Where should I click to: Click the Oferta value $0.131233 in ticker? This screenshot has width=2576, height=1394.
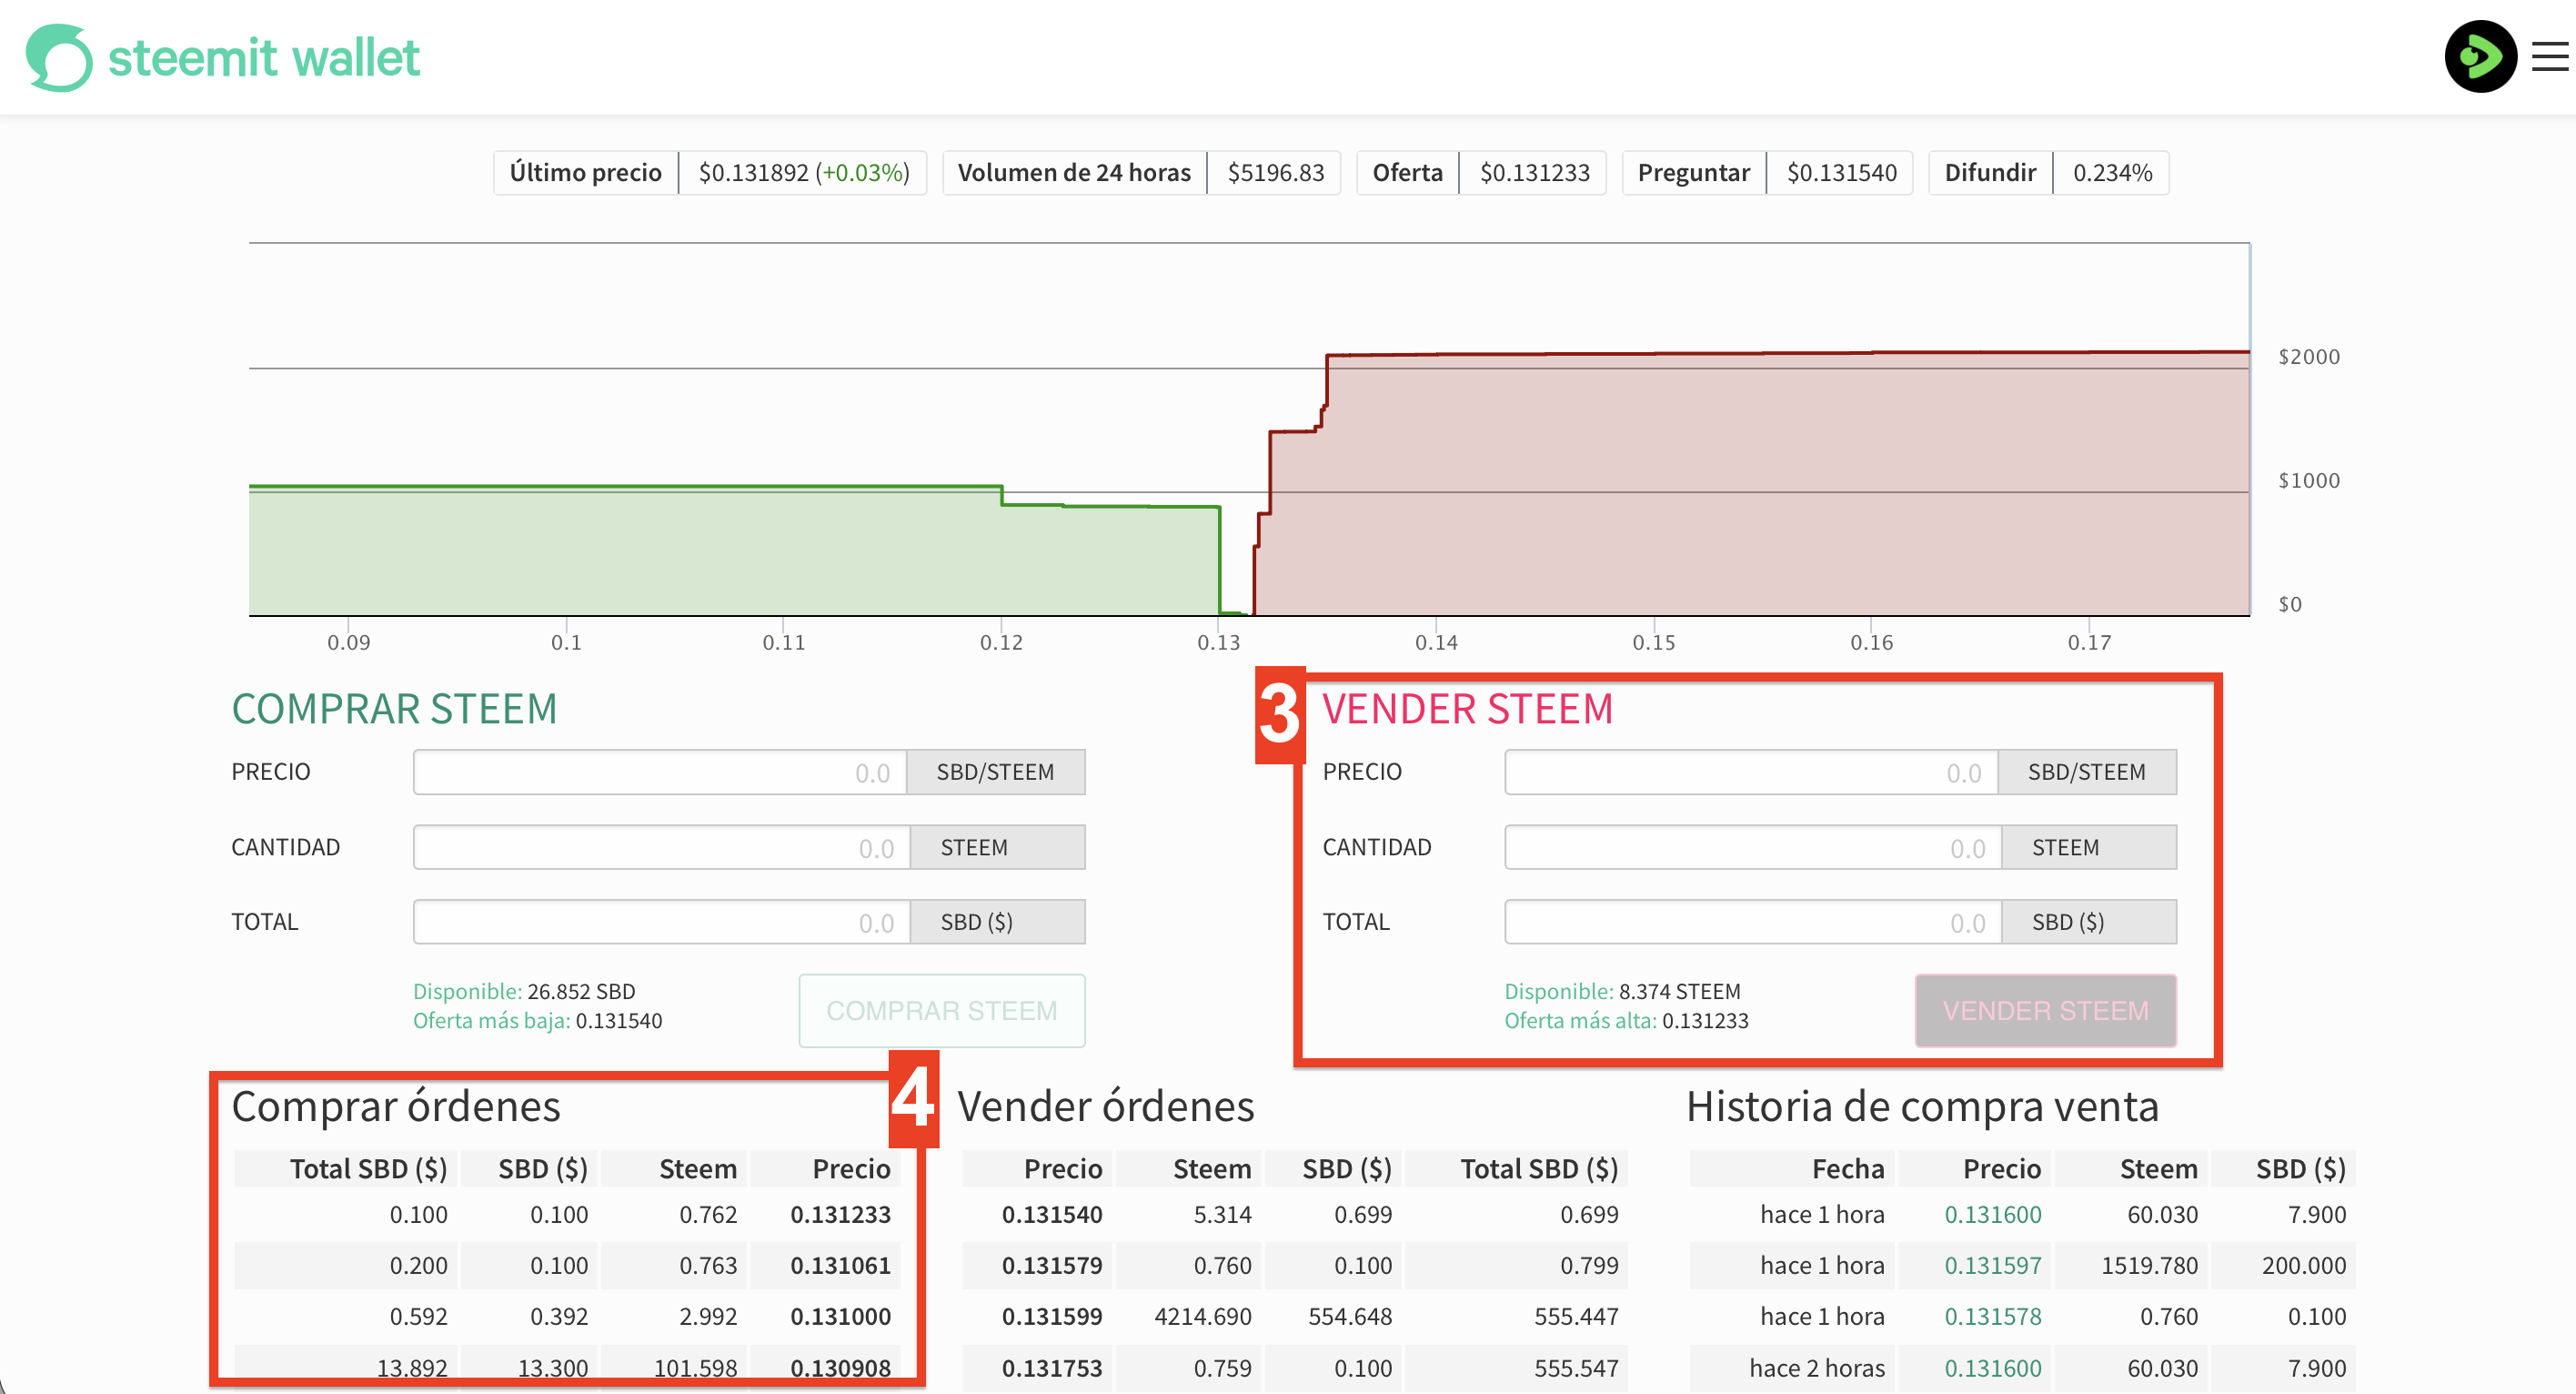click(1535, 173)
